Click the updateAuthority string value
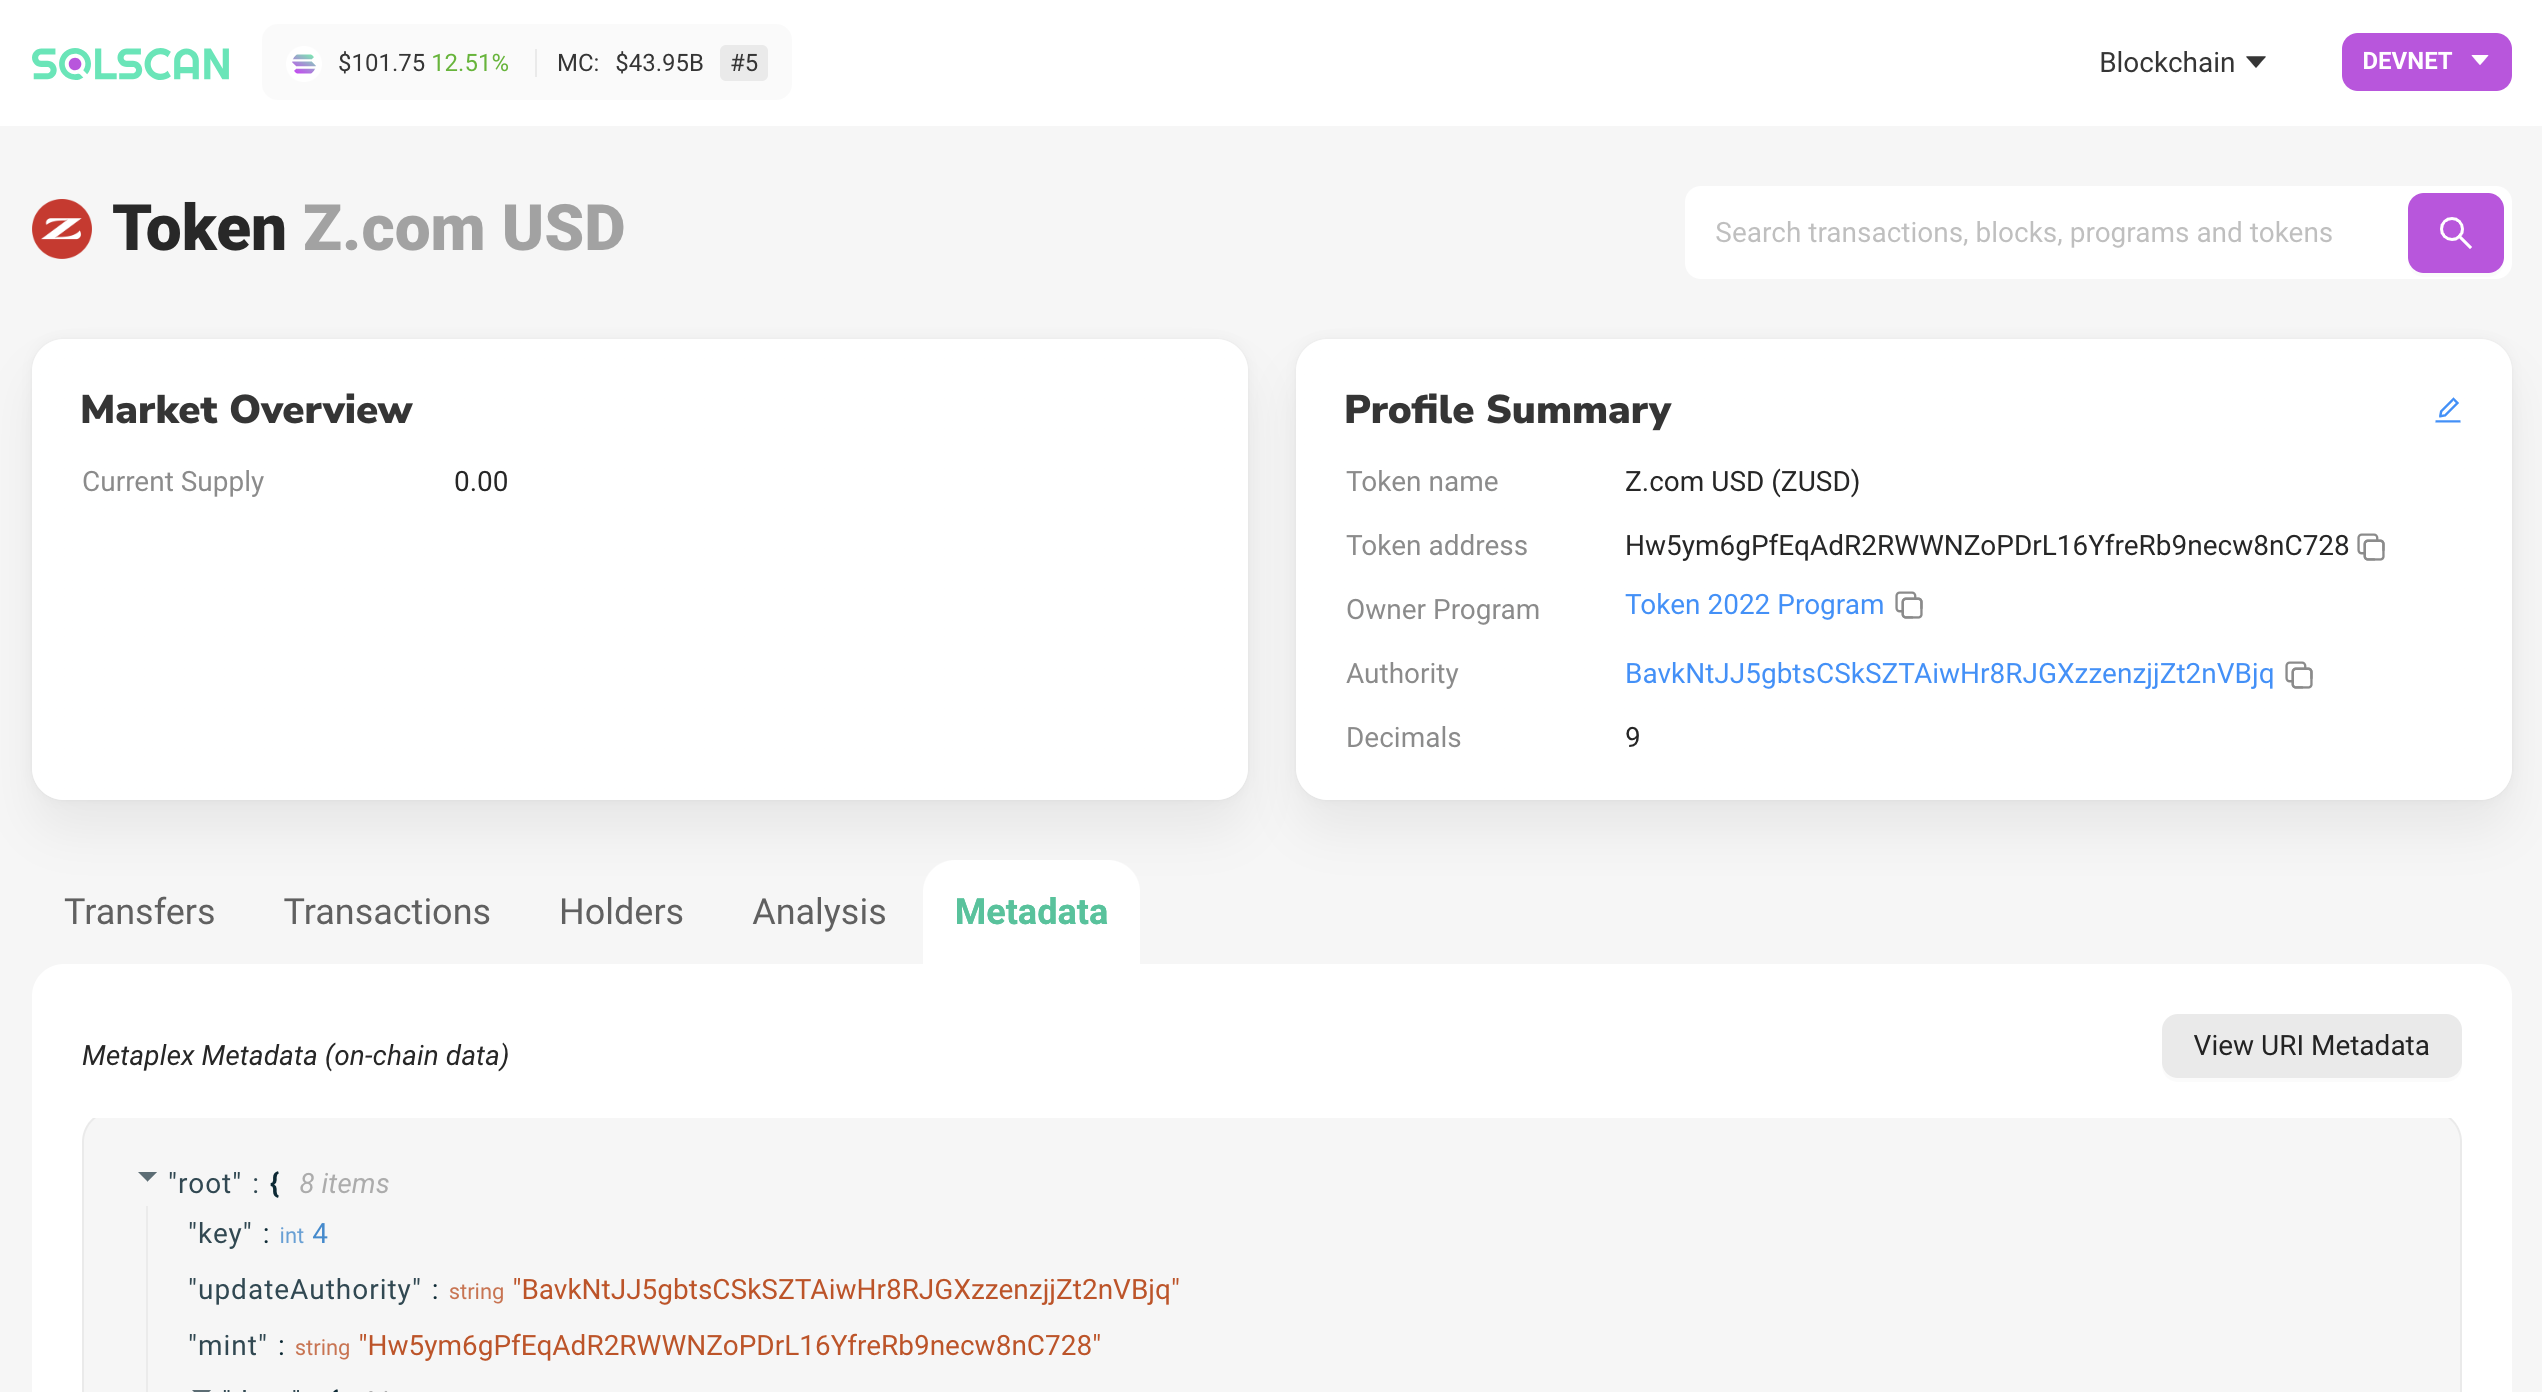The image size is (2542, 1392). click(x=846, y=1290)
